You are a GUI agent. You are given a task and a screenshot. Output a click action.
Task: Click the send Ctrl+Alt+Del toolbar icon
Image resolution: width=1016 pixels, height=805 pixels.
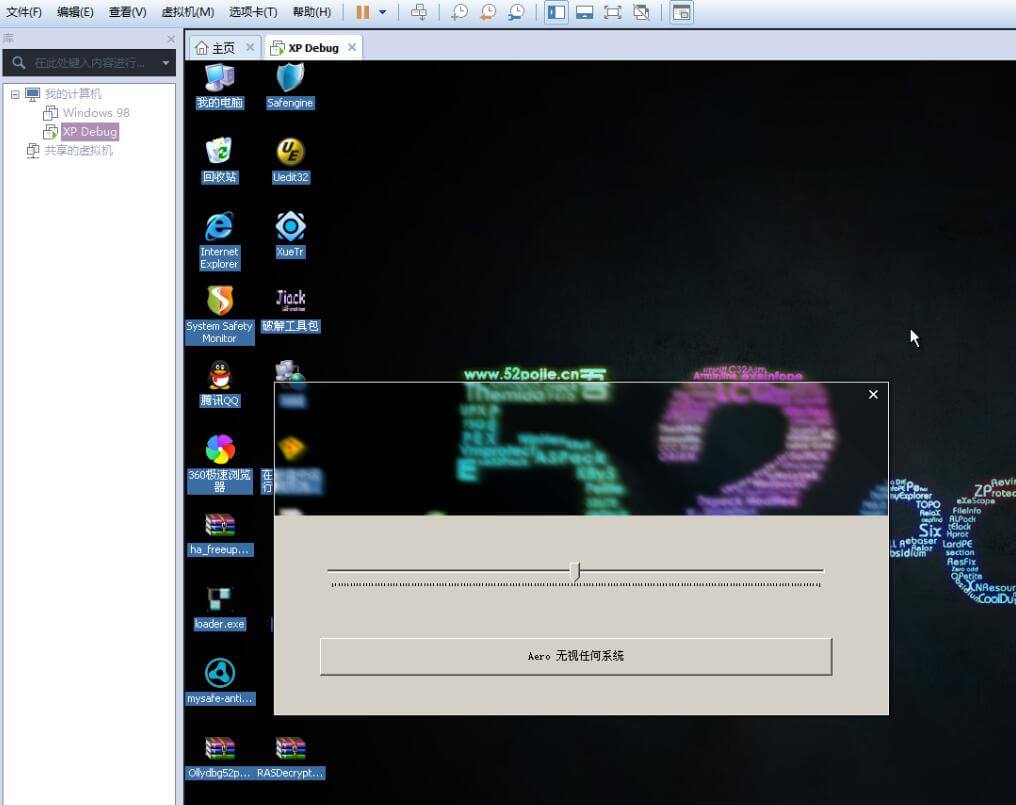419,12
